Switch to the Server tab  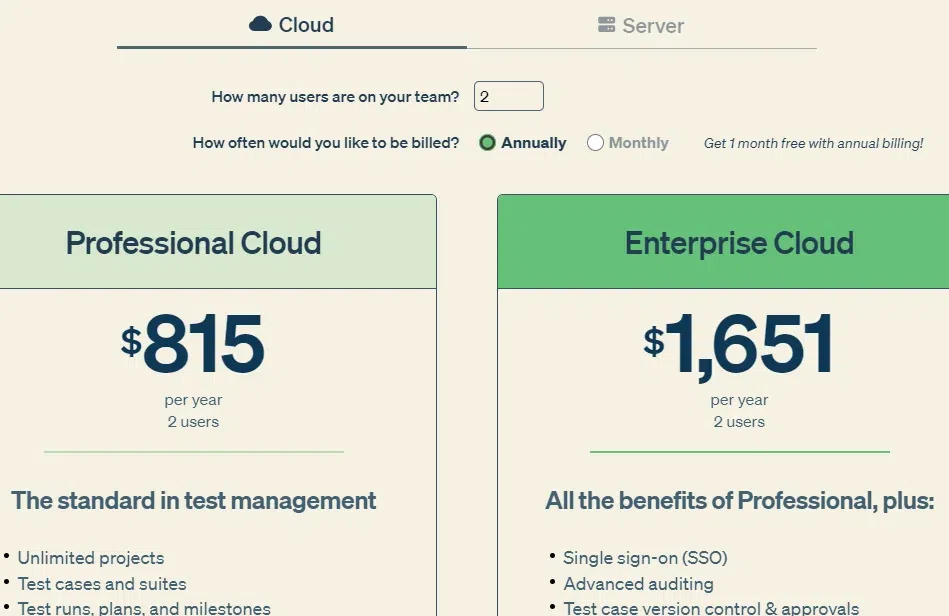click(641, 25)
